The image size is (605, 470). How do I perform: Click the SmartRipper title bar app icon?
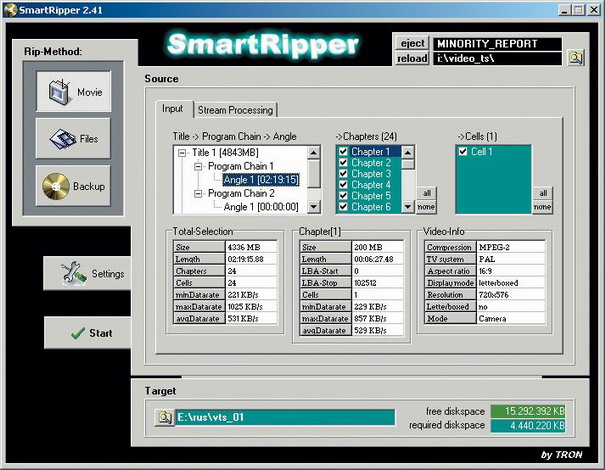[x=10, y=10]
